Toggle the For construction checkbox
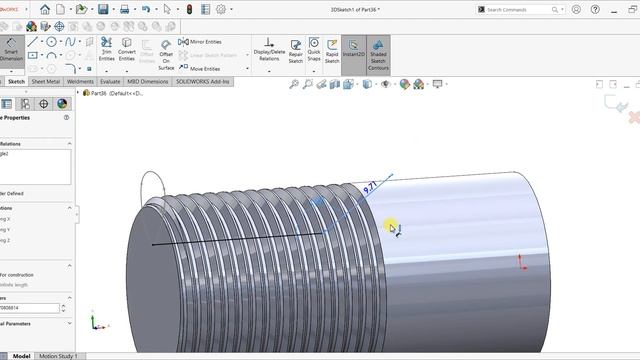Image resolution: width=640 pixels, height=360 pixels. click(16, 275)
